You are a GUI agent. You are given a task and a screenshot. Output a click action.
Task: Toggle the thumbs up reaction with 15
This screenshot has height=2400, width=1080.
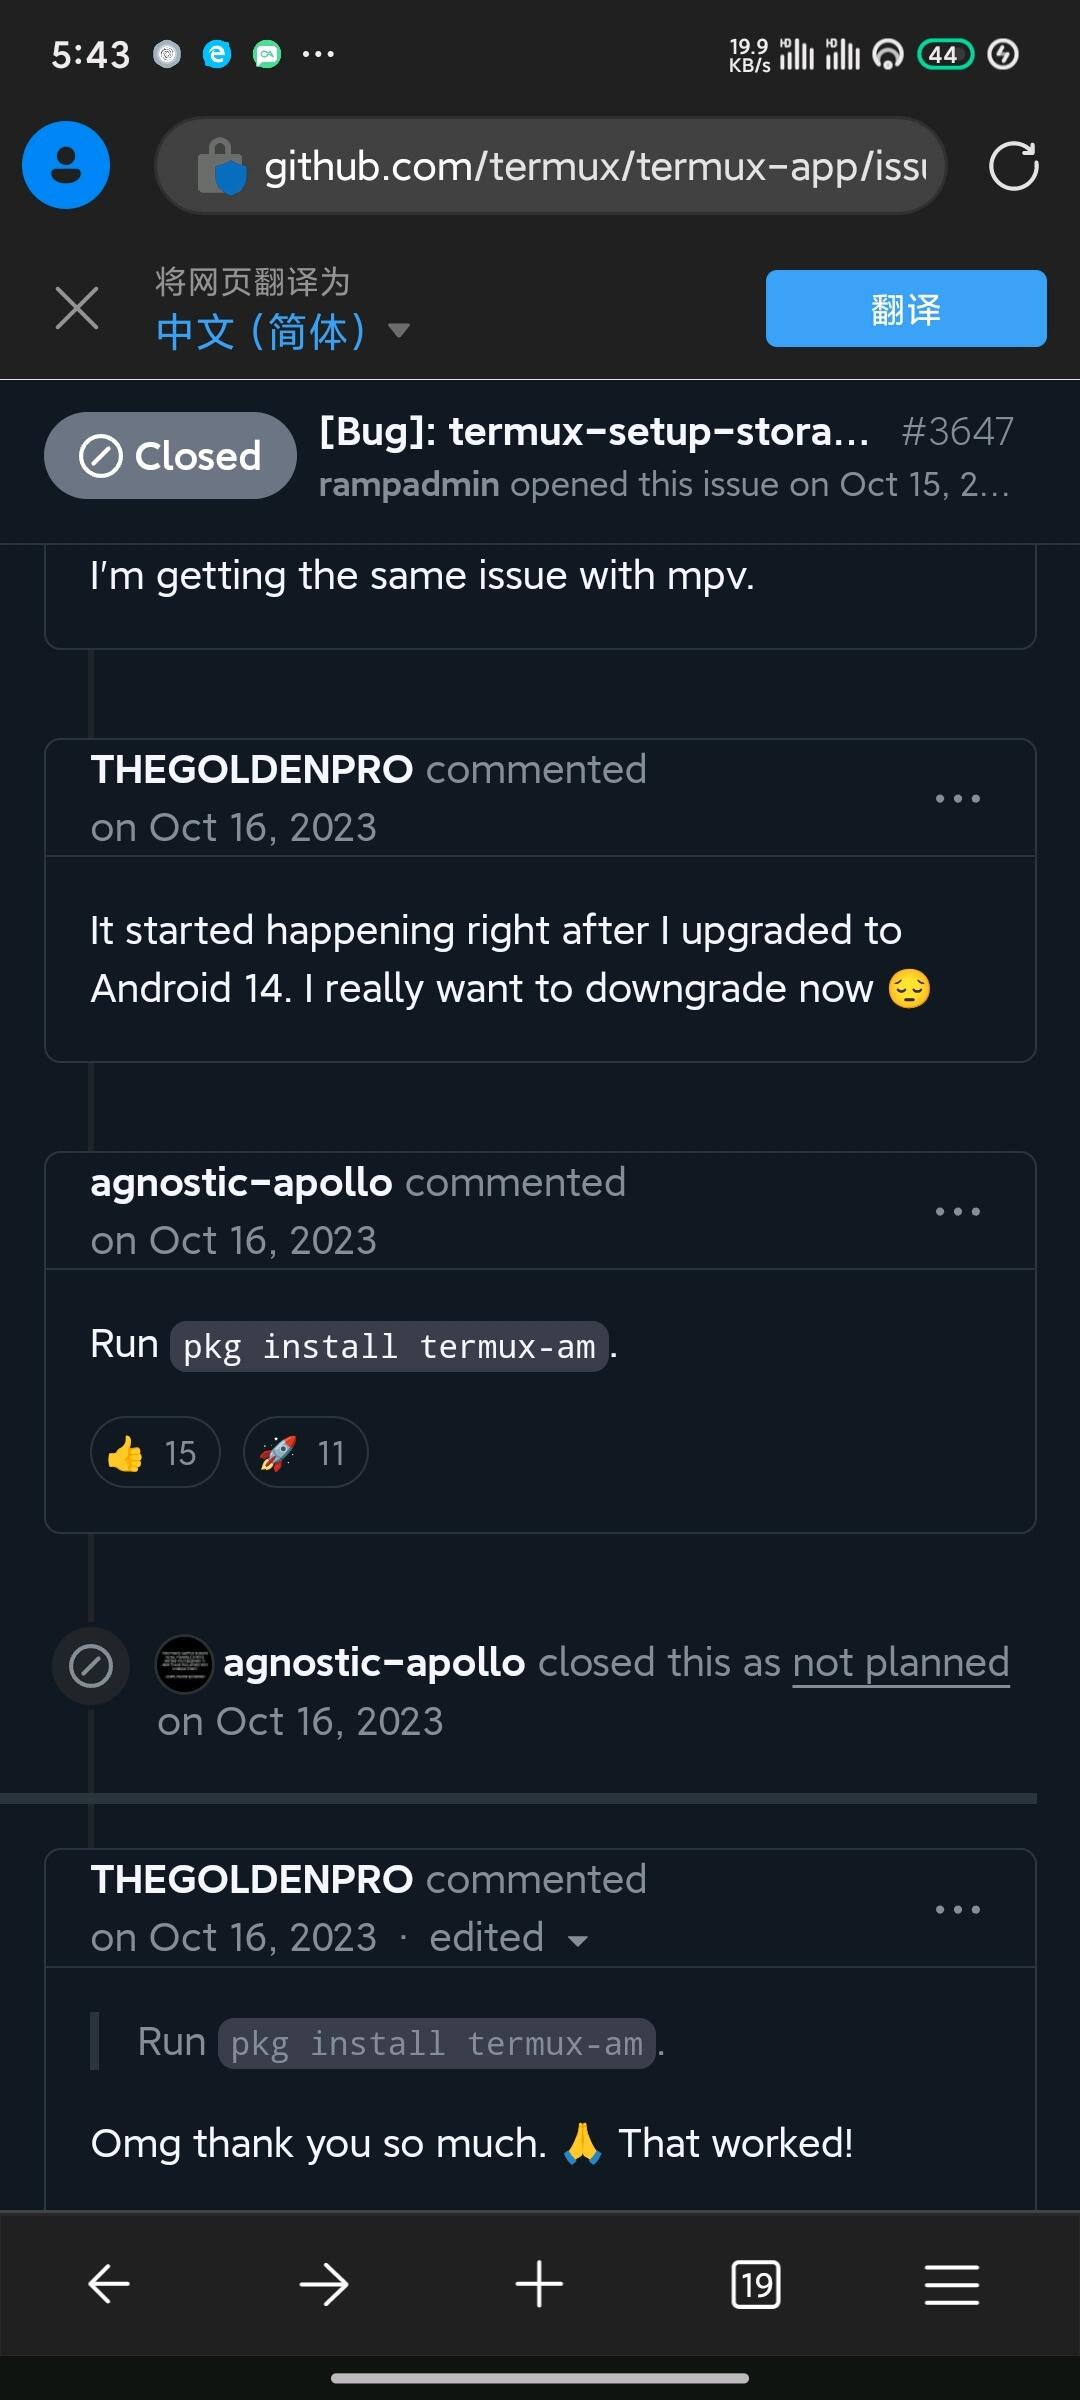(x=155, y=1453)
